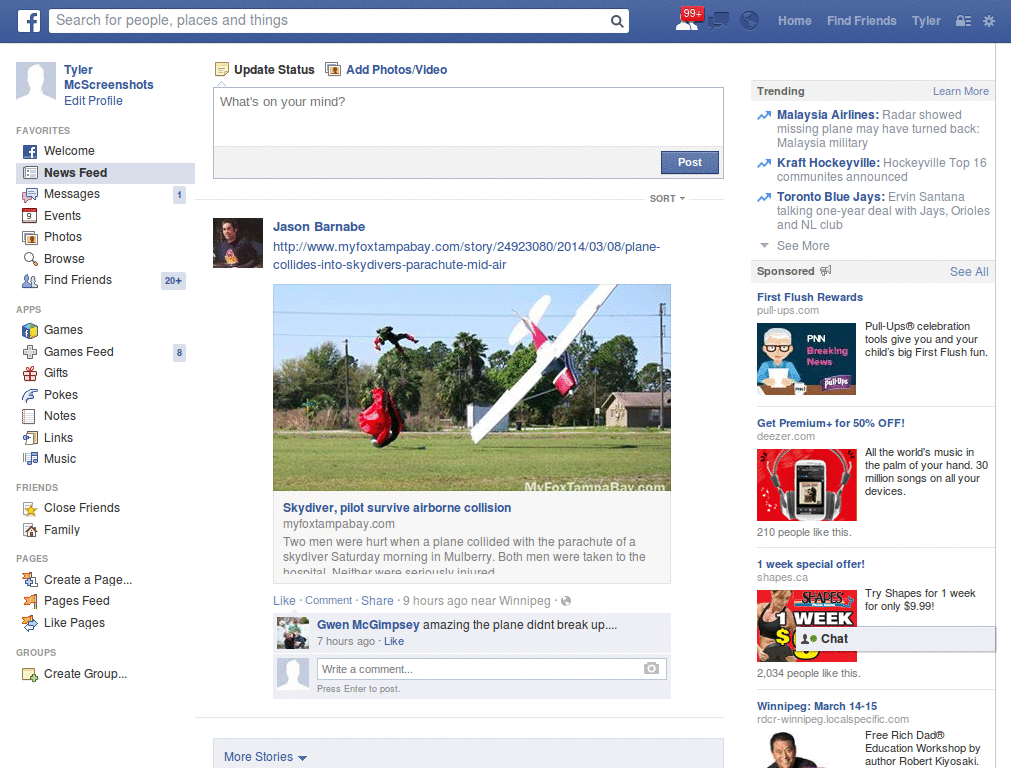Click the Family house icon
The width and height of the screenshot is (1024, 768).
pyautogui.click(x=30, y=530)
